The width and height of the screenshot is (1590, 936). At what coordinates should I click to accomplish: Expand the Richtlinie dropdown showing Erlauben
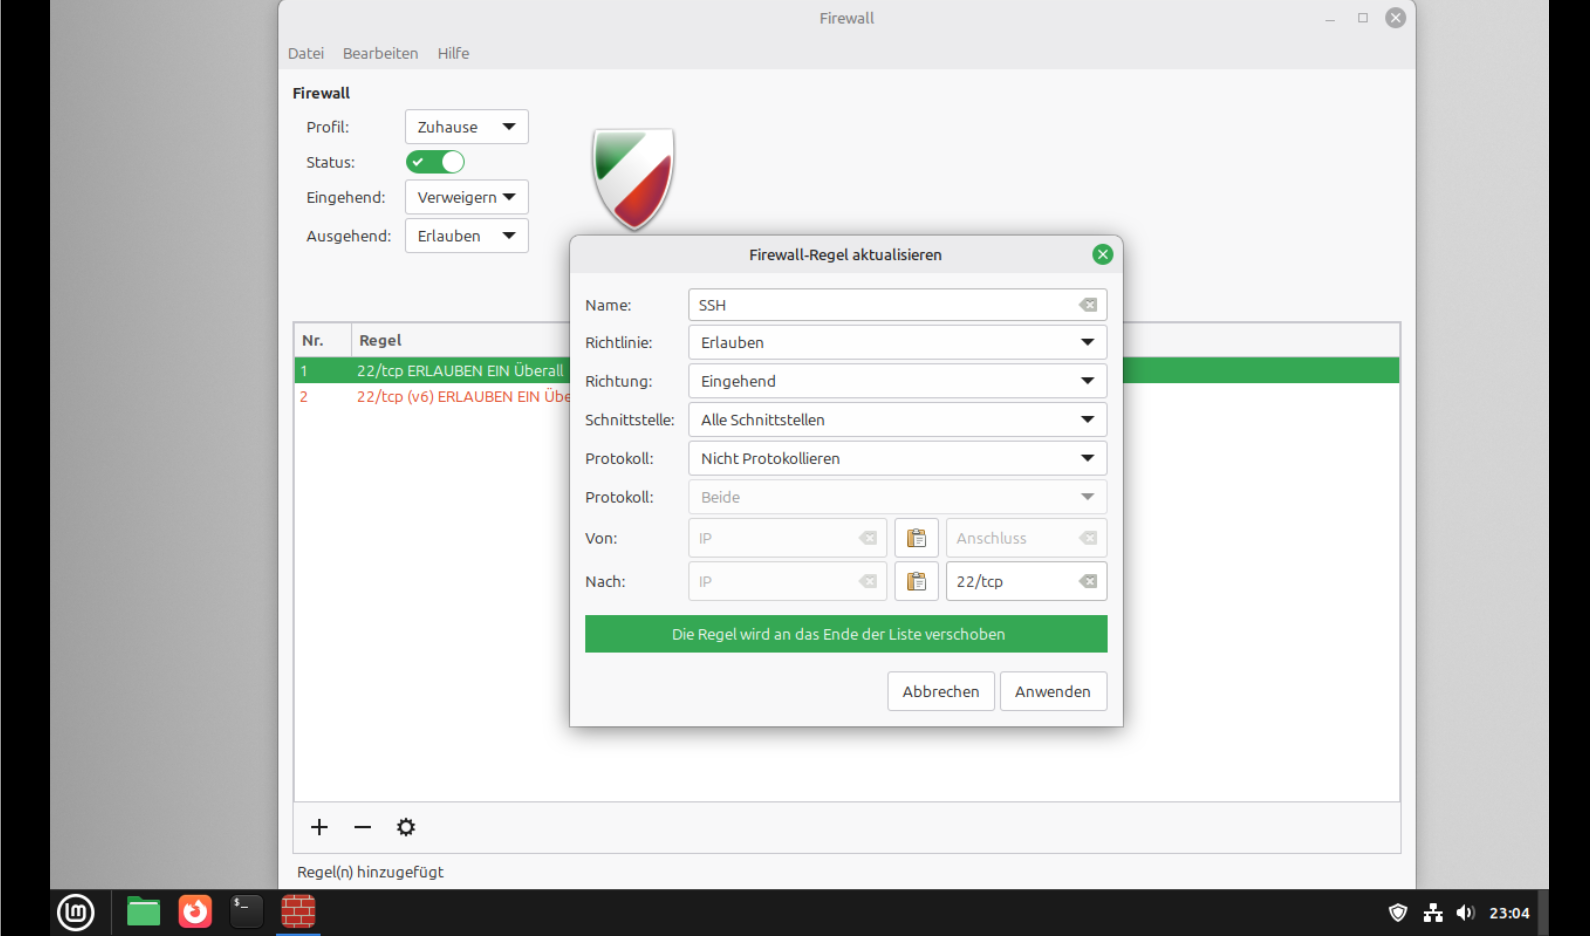click(897, 342)
